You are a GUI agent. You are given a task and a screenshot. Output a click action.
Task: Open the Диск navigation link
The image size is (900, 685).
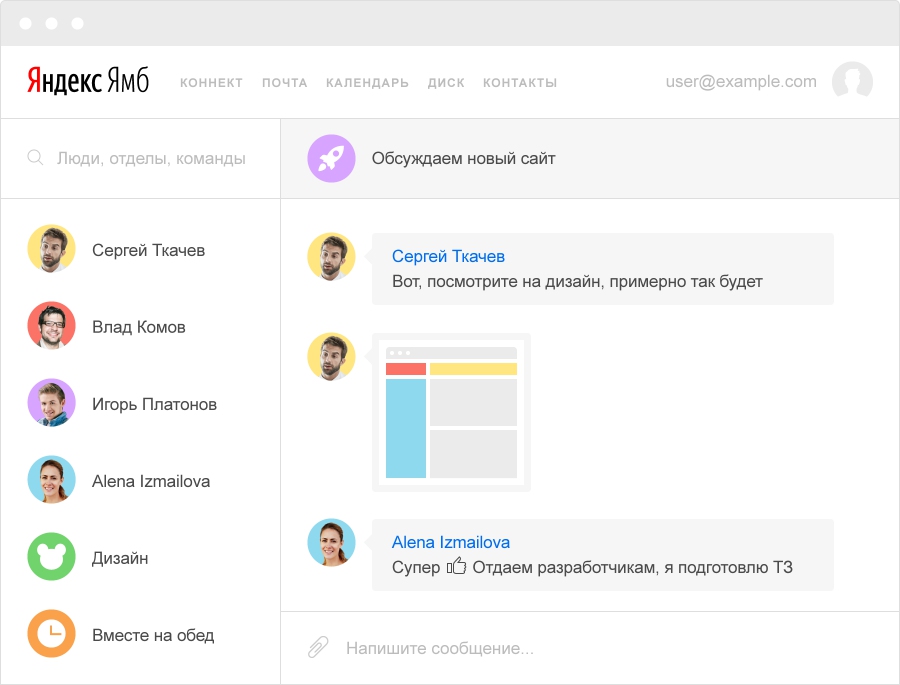tap(446, 83)
